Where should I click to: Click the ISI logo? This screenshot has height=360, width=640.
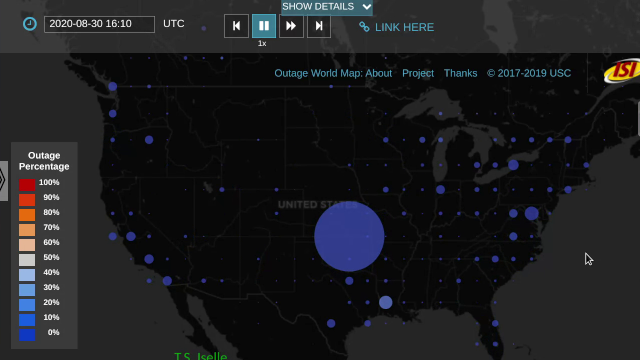click(622, 71)
